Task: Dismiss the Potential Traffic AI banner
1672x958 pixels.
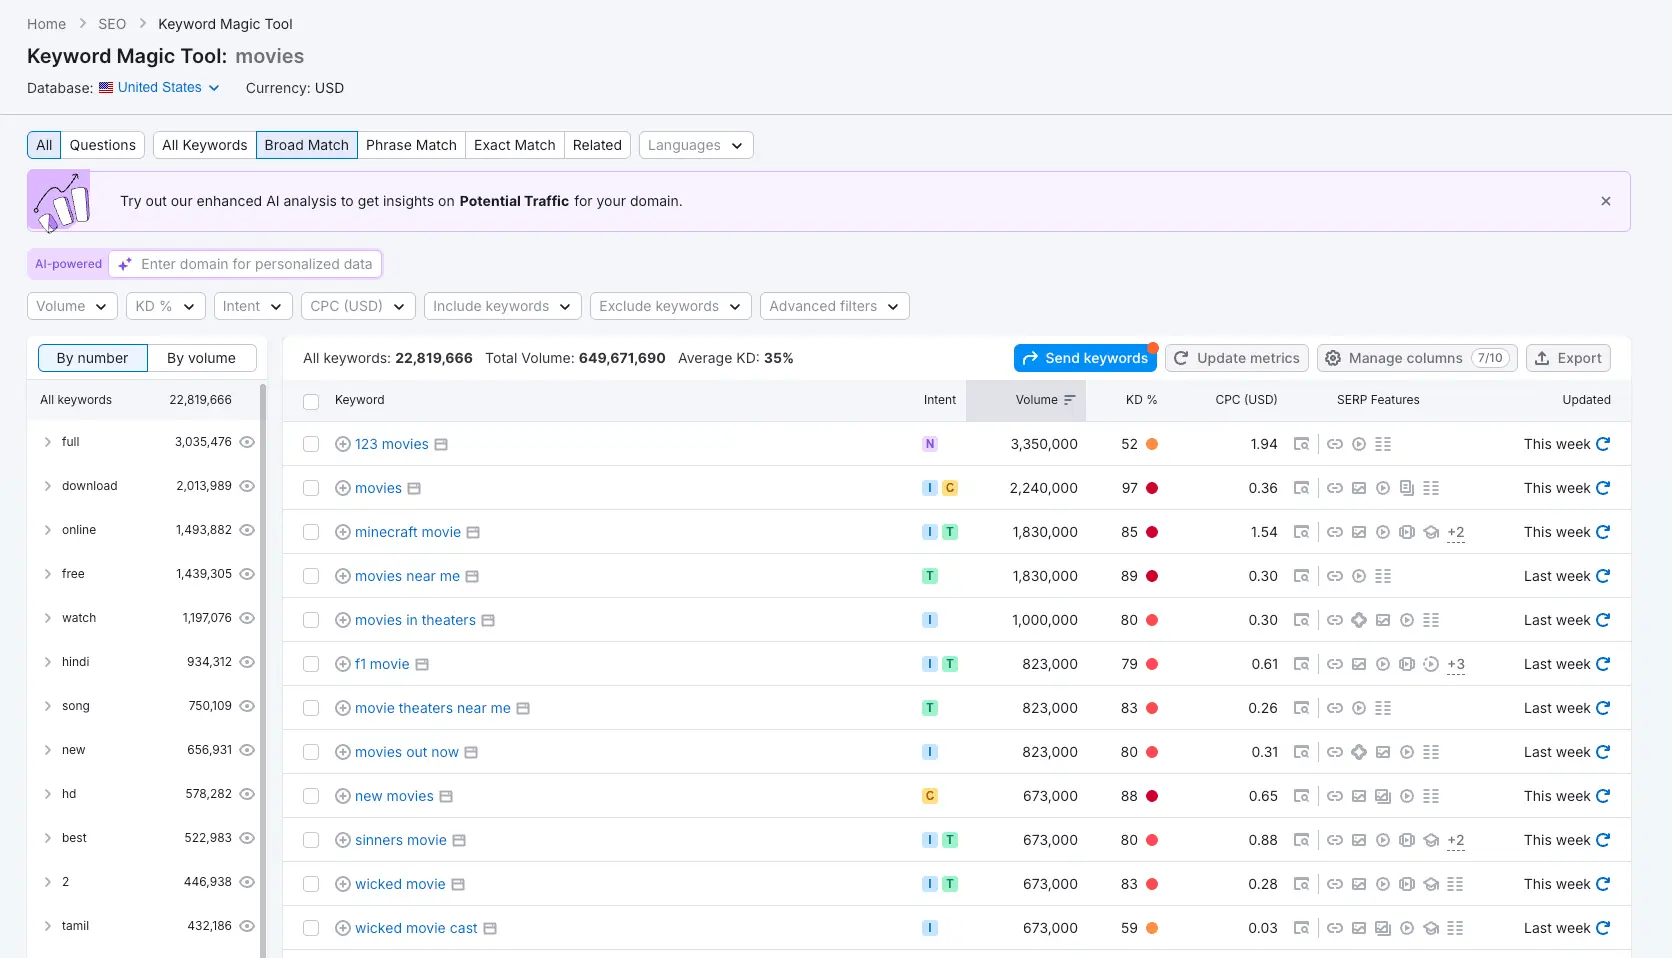Action: tap(1606, 201)
